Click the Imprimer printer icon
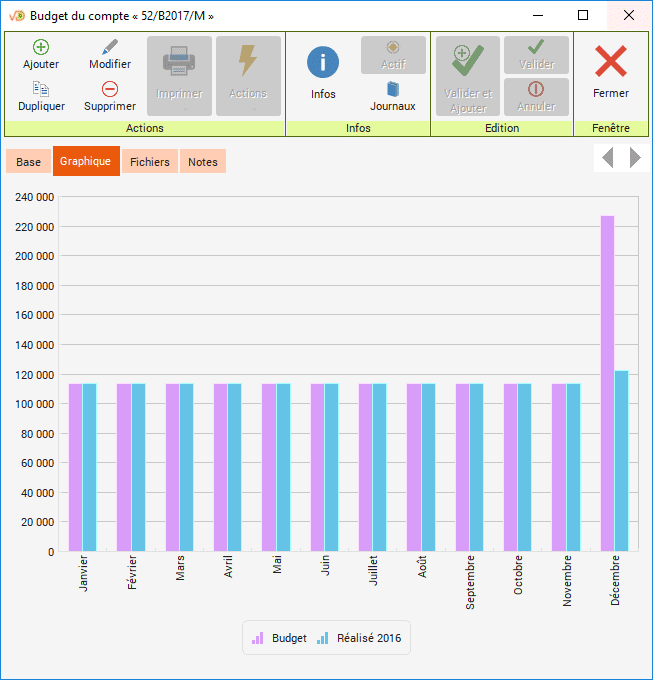The height and width of the screenshot is (680, 653). tap(179, 62)
